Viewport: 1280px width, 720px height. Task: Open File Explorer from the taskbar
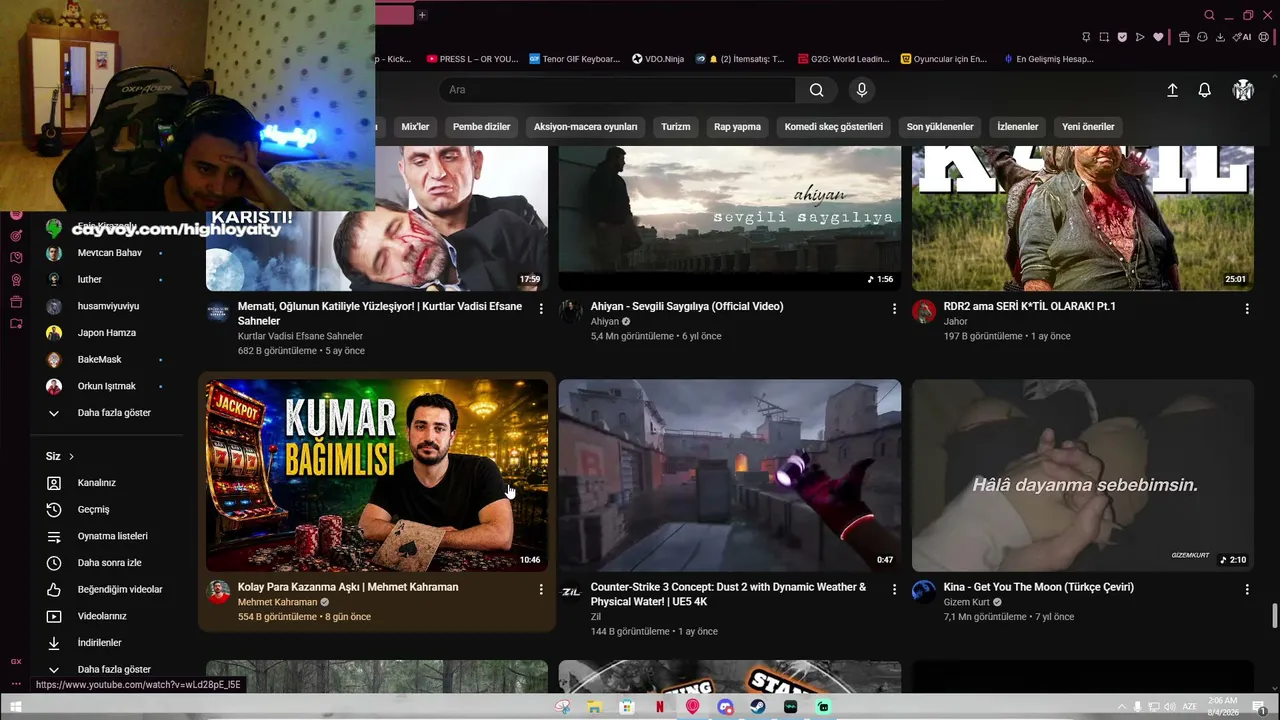pos(594,707)
